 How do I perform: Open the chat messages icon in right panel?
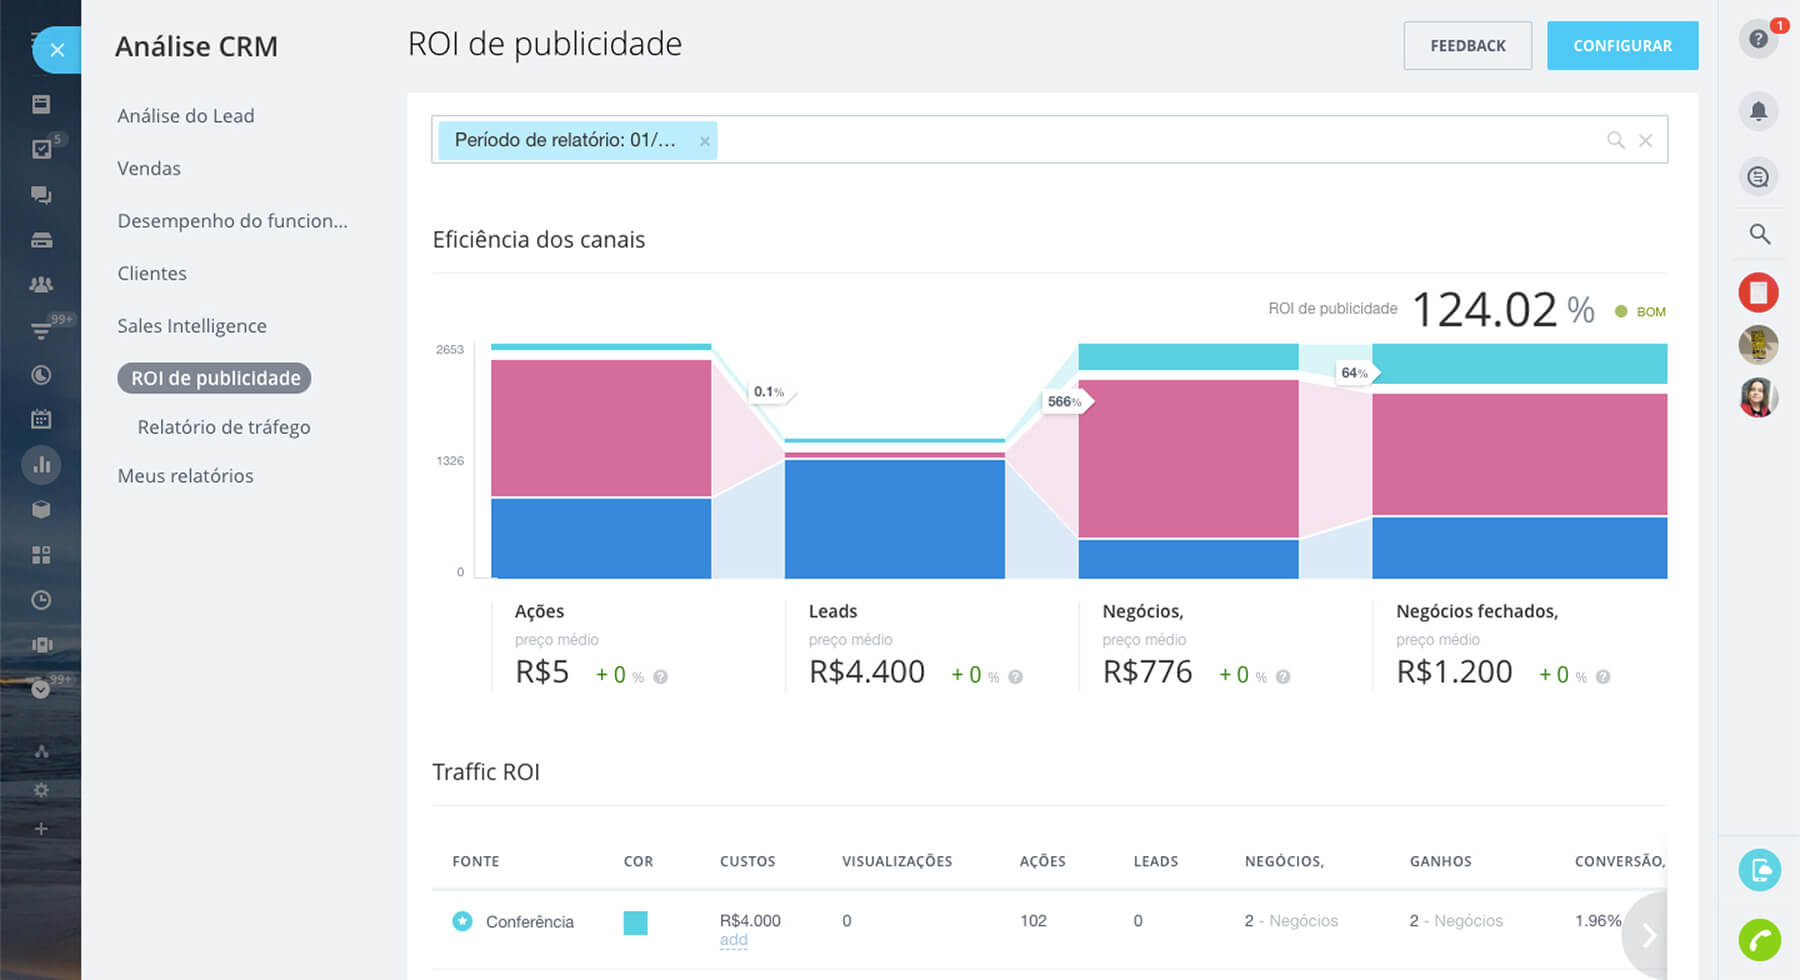(x=1758, y=177)
